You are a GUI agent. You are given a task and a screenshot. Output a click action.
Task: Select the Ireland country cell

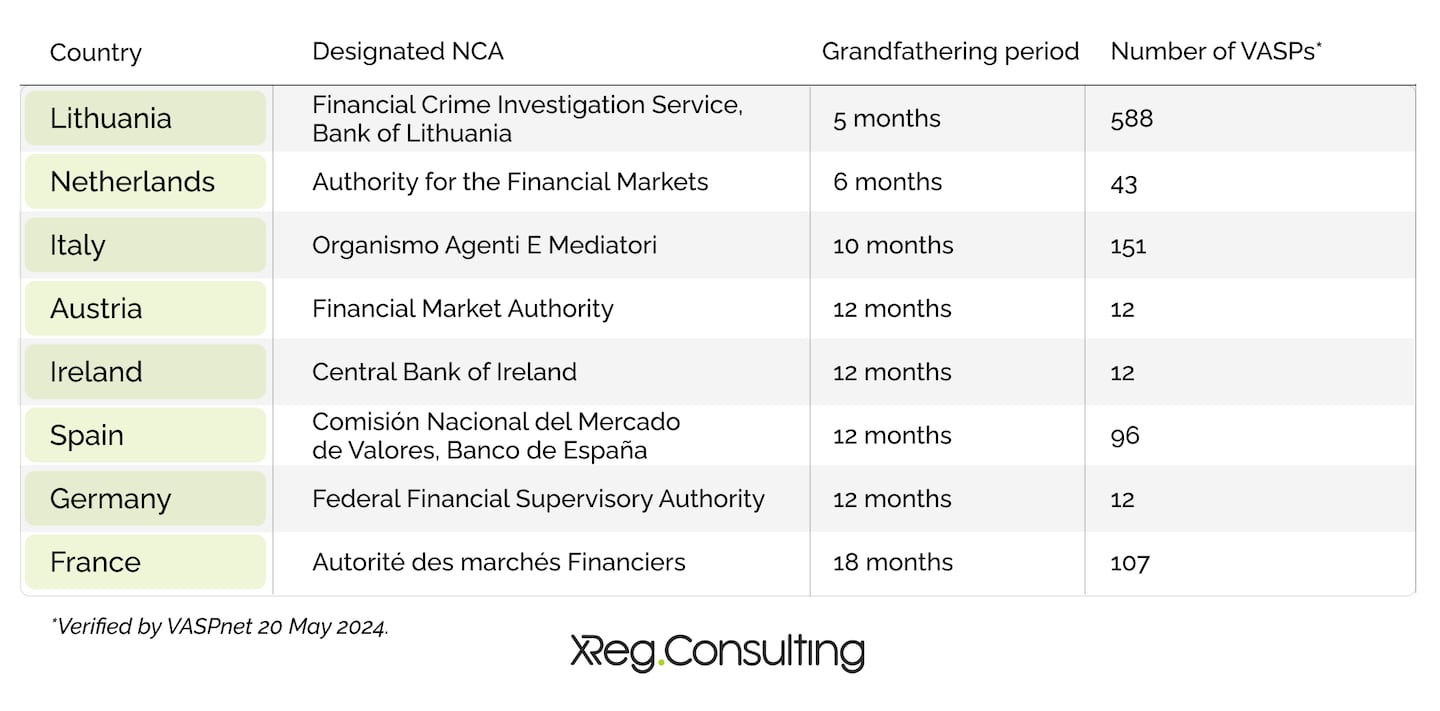(146, 371)
